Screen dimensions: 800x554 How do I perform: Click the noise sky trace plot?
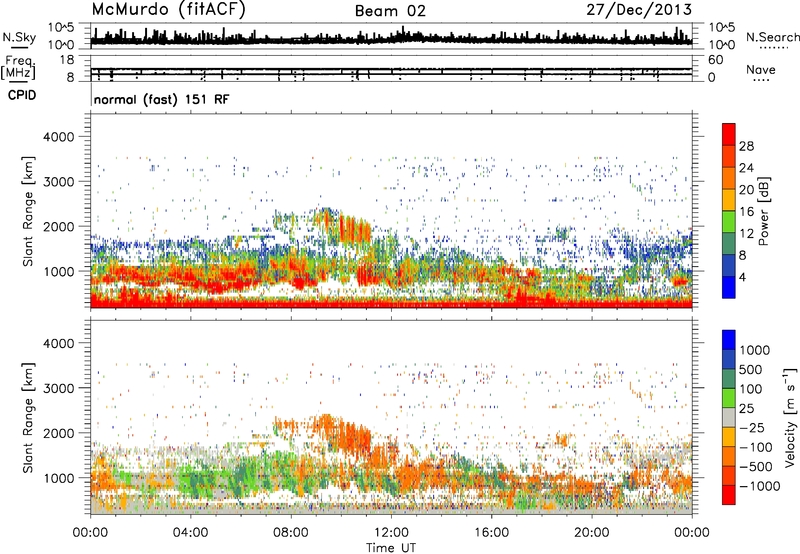point(391,36)
